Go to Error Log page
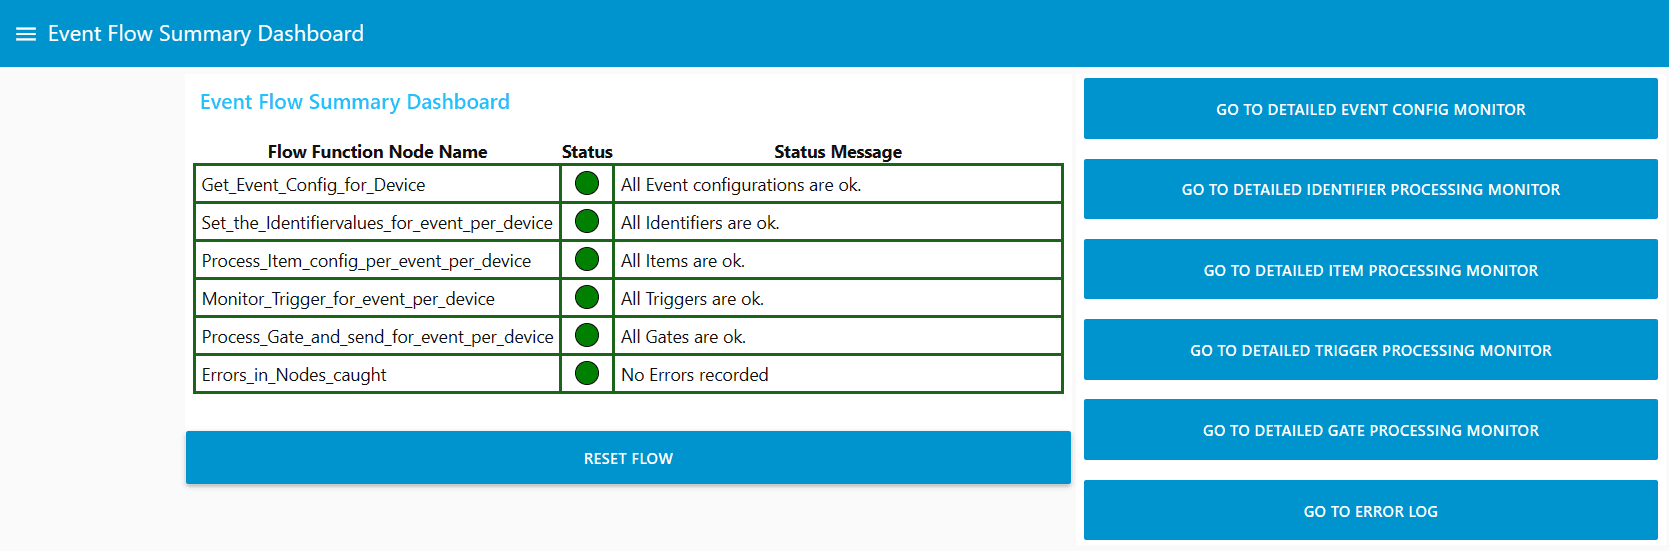 pyautogui.click(x=1370, y=511)
